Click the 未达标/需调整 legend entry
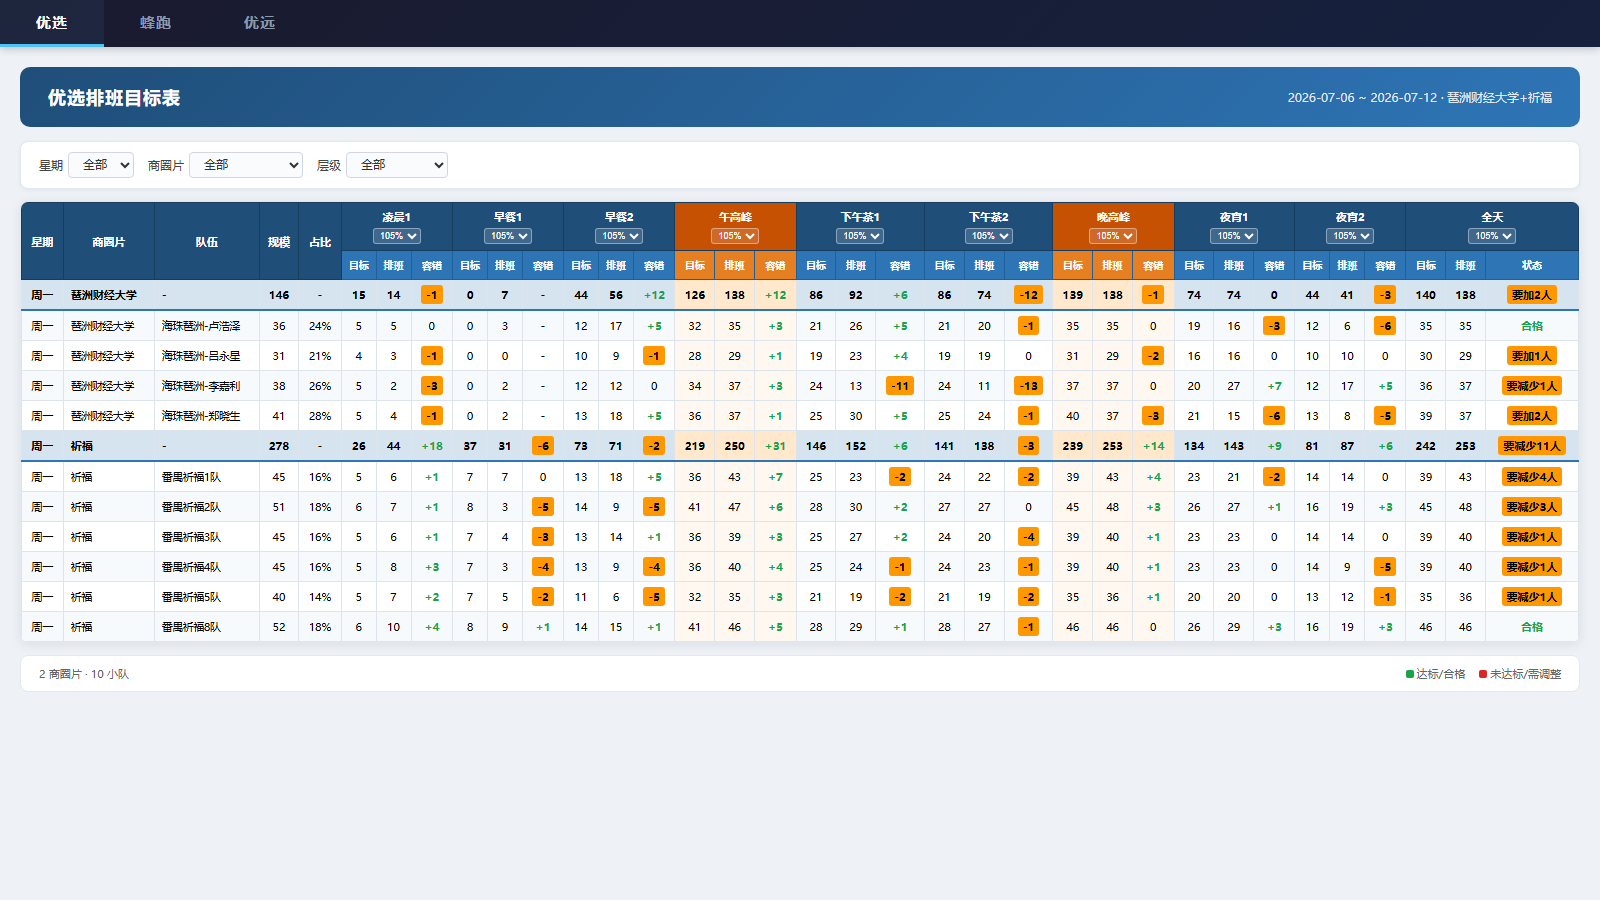This screenshot has height=900, width=1600. click(1520, 674)
